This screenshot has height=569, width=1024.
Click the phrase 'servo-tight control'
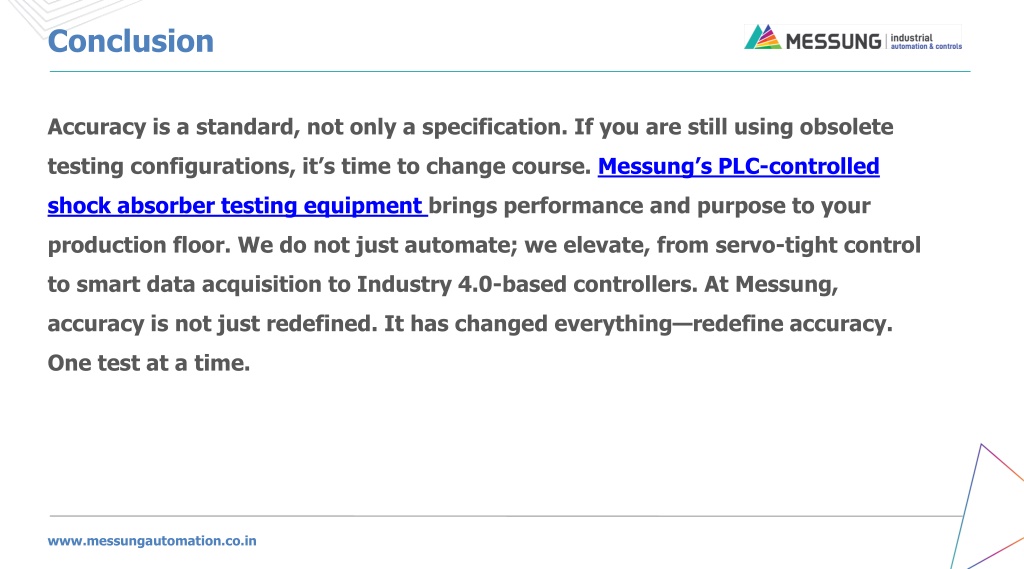tap(818, 245)
